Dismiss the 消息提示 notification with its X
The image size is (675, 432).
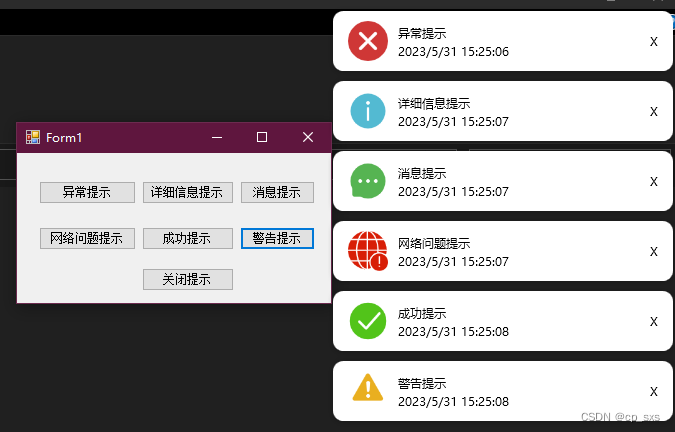[653, 182]
